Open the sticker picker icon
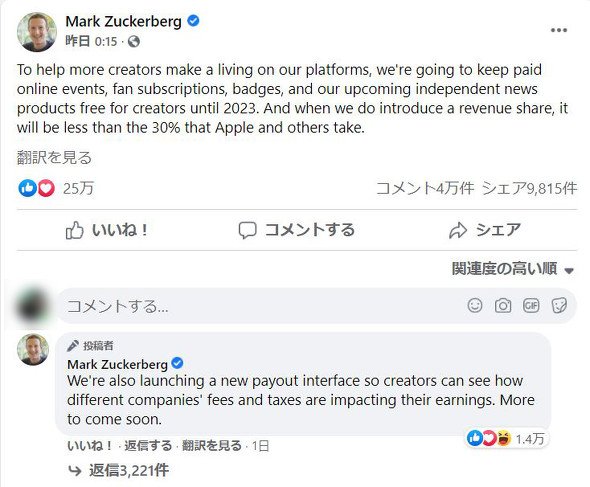 559,305
